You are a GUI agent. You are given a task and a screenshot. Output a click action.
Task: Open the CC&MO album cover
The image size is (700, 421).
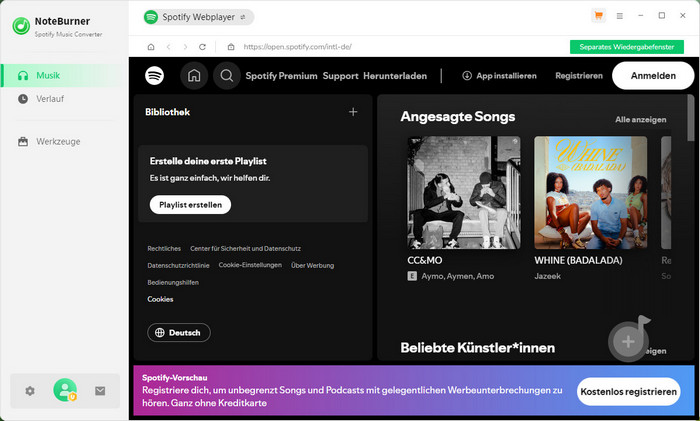(463, 192)
